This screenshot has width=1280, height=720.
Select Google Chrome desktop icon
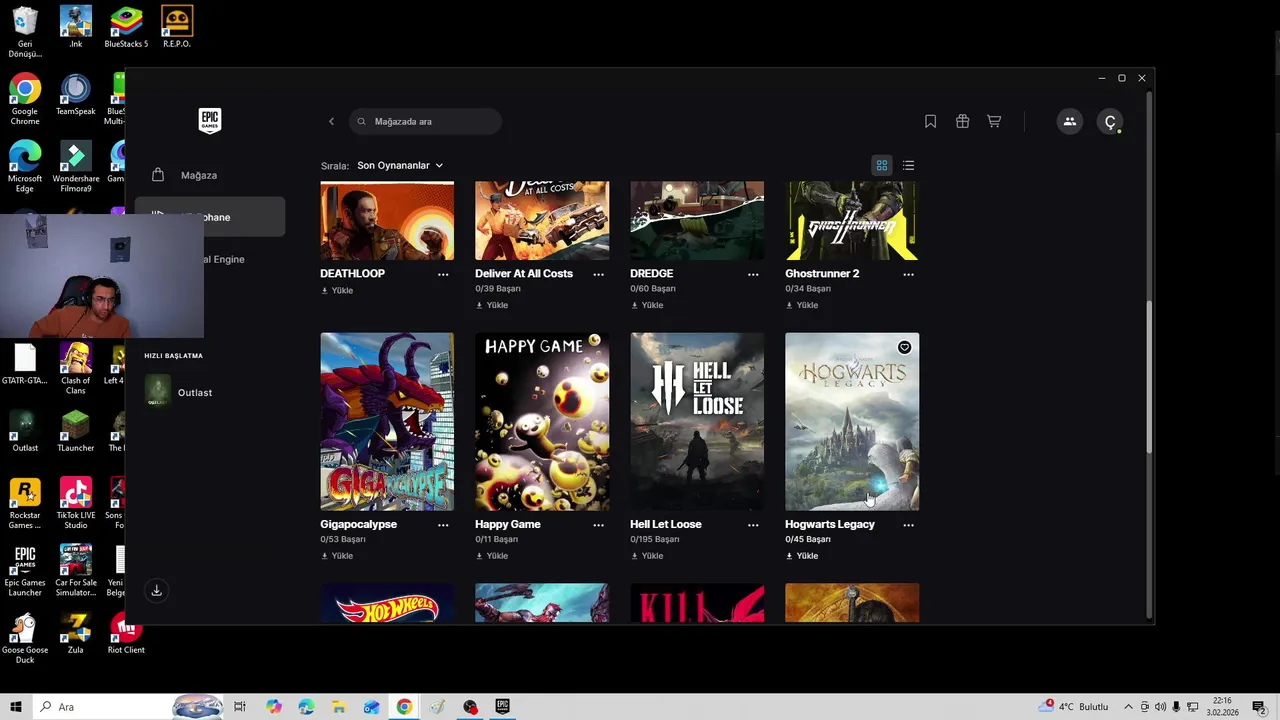[25, 100]
